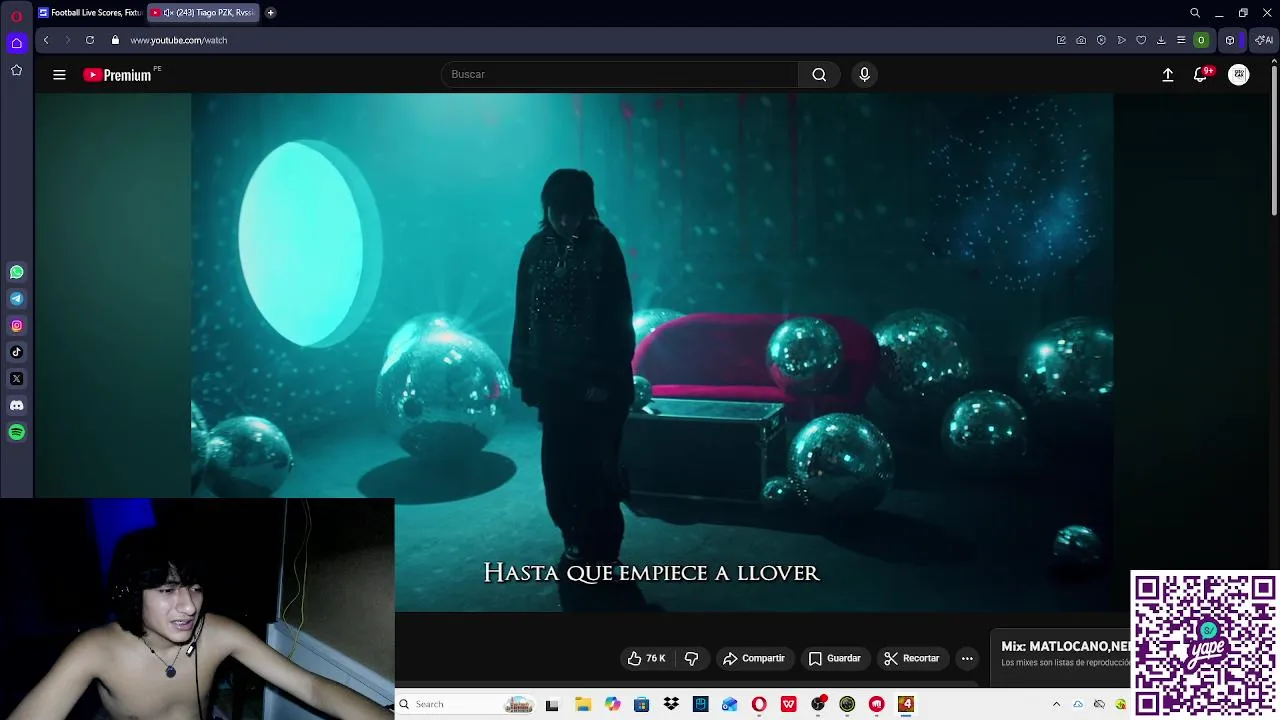Select the Tiago PZK YouTube tab
Viewport: 1280px width, 720px height.
coord(204,13)
